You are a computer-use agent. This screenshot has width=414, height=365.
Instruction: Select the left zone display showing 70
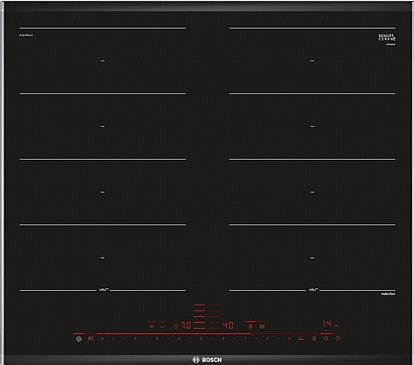[x=185, y=325]
